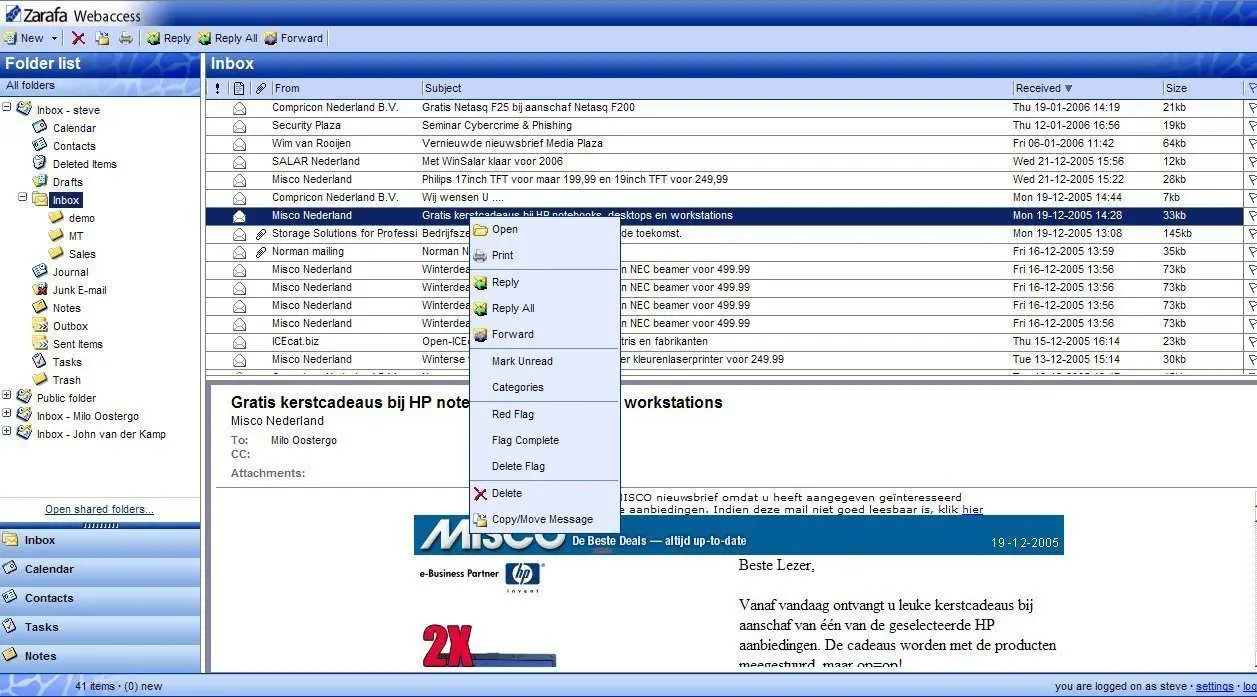The image size is (1257, 697).
Task: Click the printer icon in the toolbar
Action: [126, 38]
